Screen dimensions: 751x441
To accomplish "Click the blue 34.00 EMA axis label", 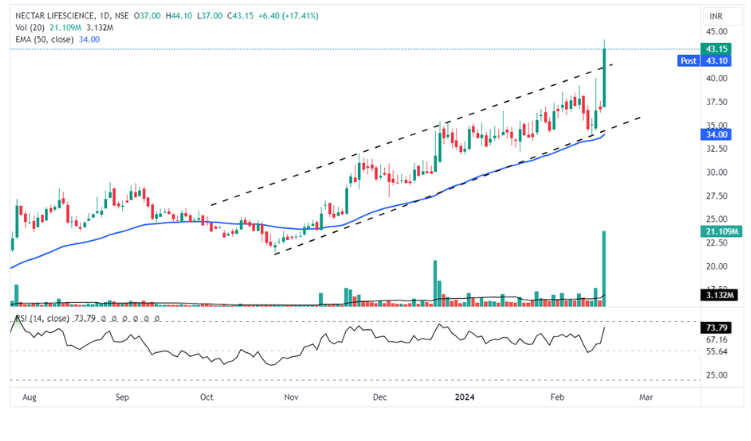I will (716, 134).
